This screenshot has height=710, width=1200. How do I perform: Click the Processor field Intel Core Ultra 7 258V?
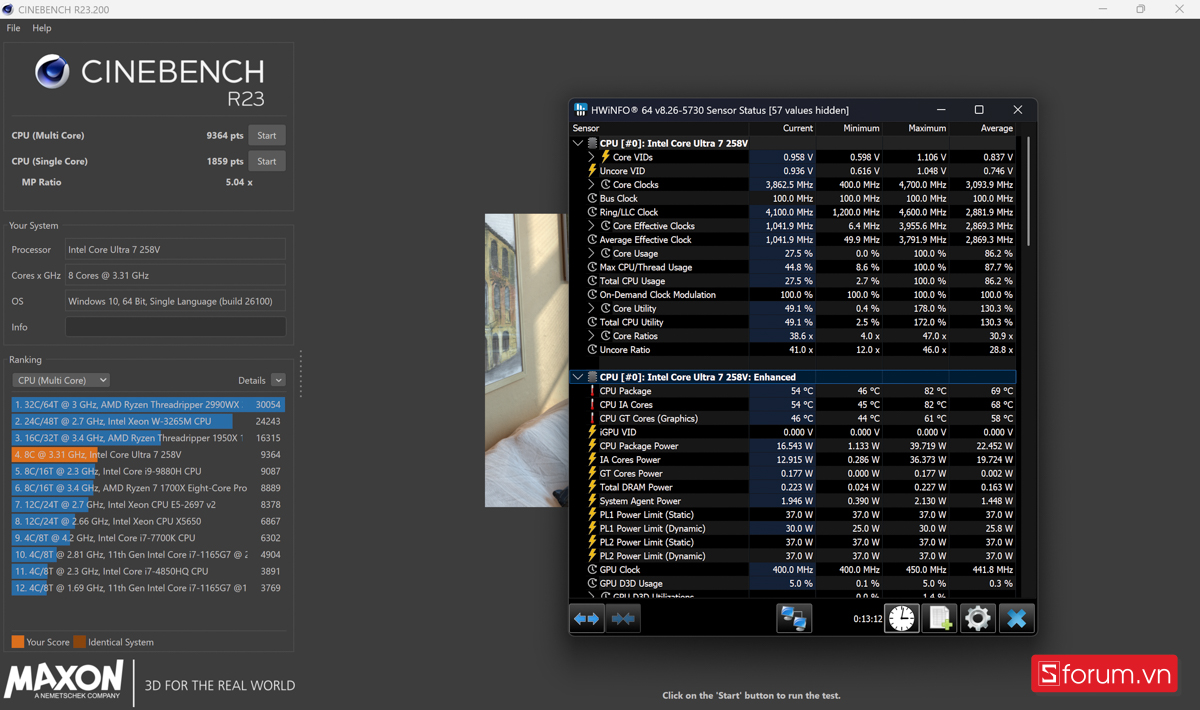[175, 249]
